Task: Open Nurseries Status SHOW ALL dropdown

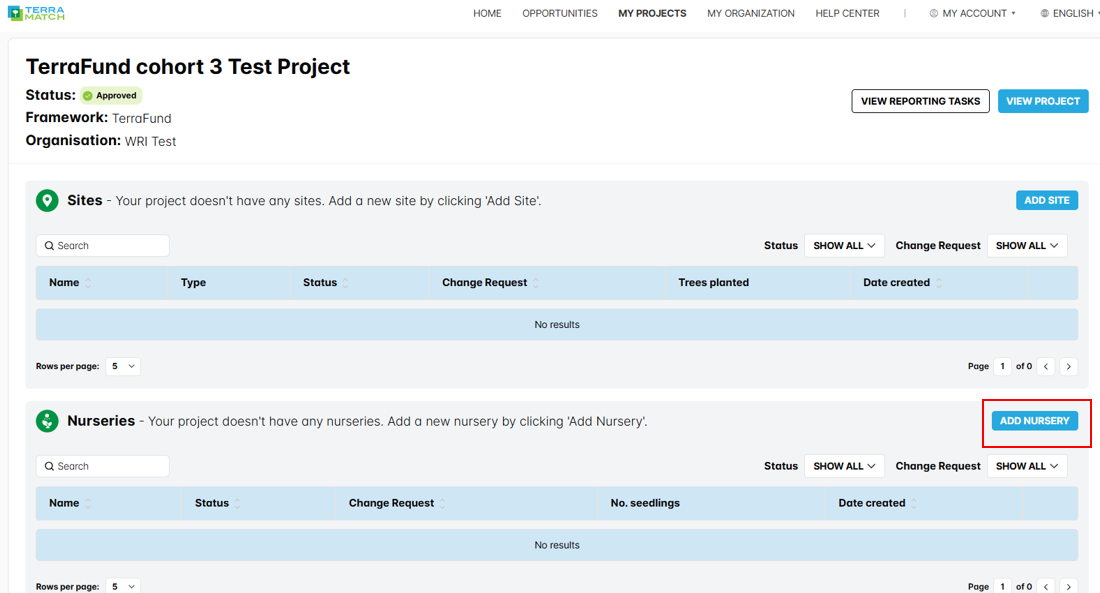Action: 844,466
